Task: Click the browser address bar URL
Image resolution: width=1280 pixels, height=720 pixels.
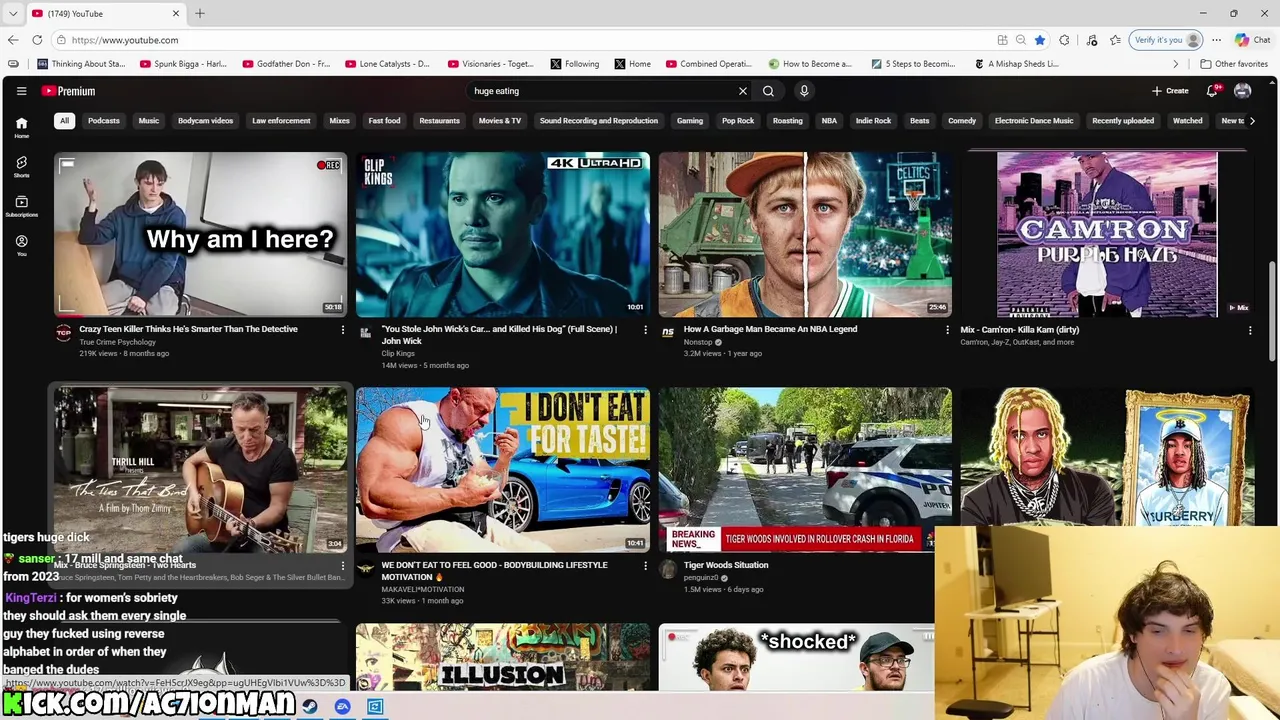Action: point(125,40)
